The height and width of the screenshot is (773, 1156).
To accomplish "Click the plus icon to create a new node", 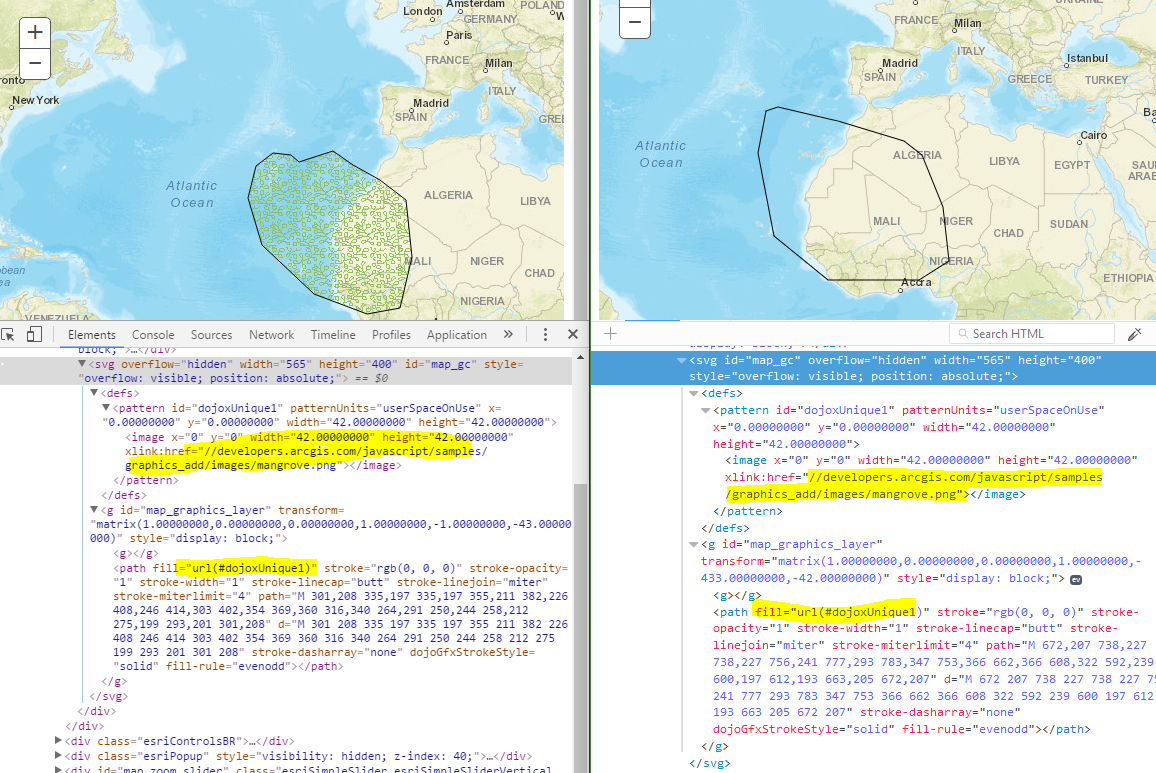I will pos(610,333).
